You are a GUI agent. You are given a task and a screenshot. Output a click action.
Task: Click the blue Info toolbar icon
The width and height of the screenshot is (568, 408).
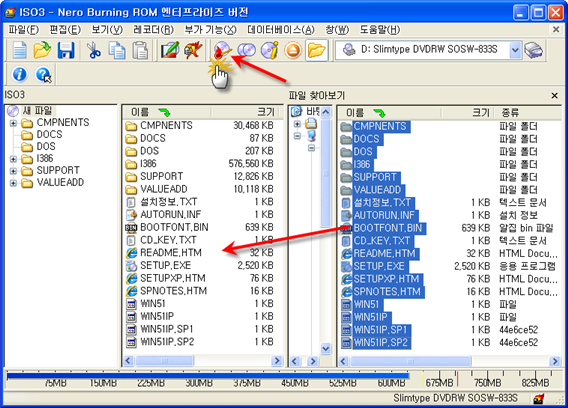click(x=20, y=74)
